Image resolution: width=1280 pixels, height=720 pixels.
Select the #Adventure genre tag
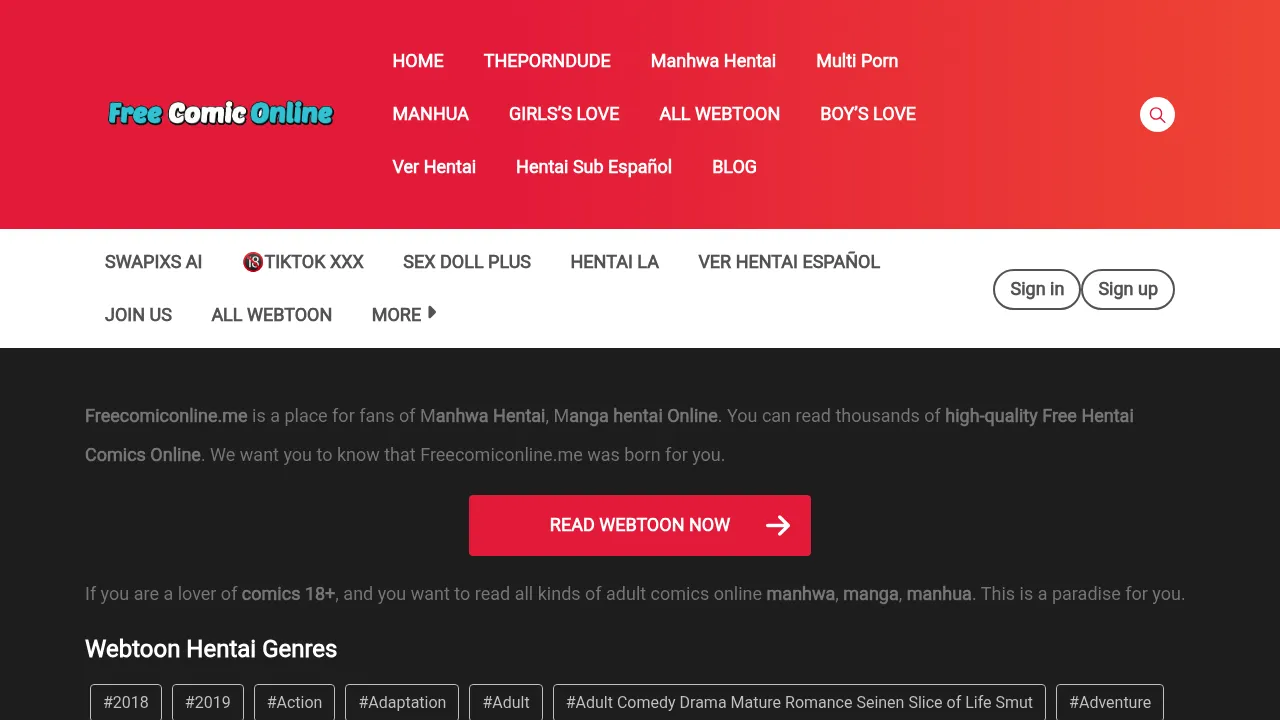pyautogui.click(x=1109, y=702)
